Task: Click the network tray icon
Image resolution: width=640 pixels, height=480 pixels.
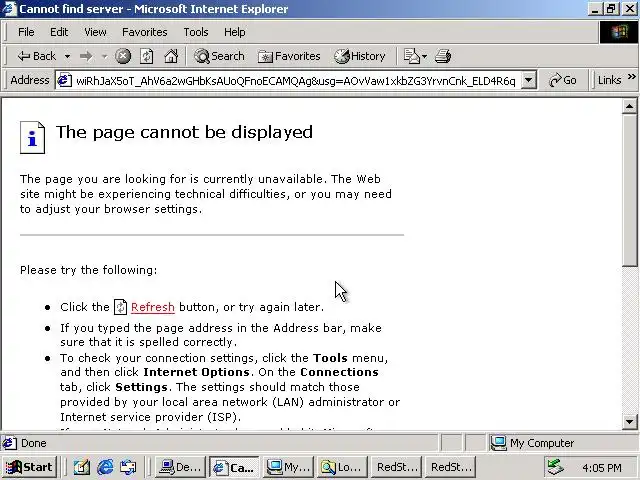Action: coord(556,467)
